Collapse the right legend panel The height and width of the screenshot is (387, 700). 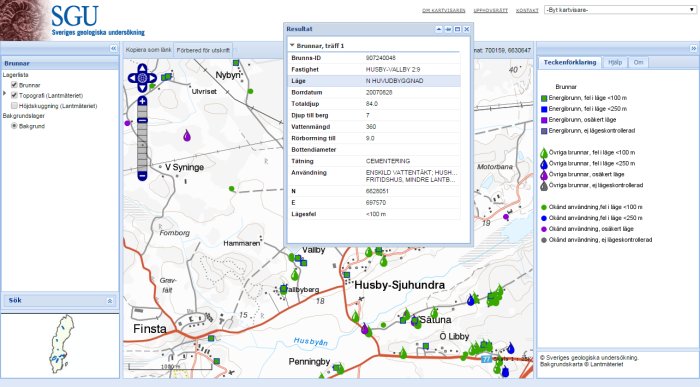coord(693,48)
